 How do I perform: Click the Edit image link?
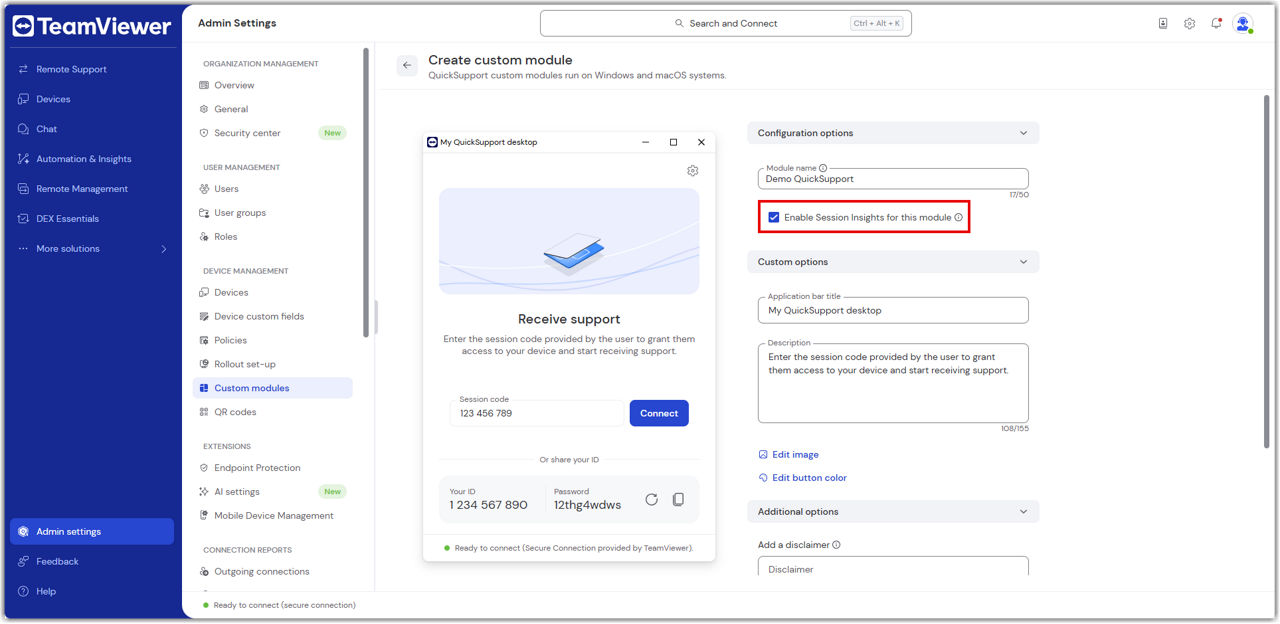[789, 455]
